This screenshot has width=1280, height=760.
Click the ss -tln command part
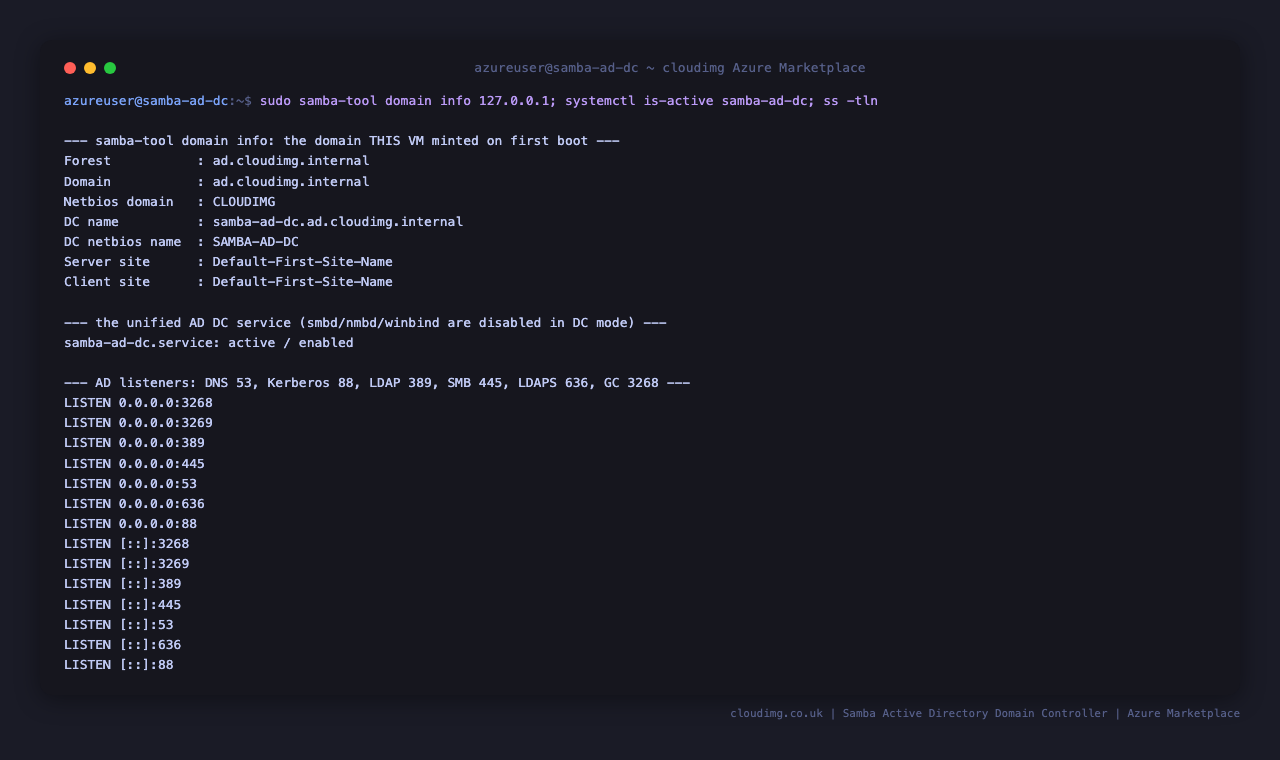pyautogui.click(x=850, y=101)
